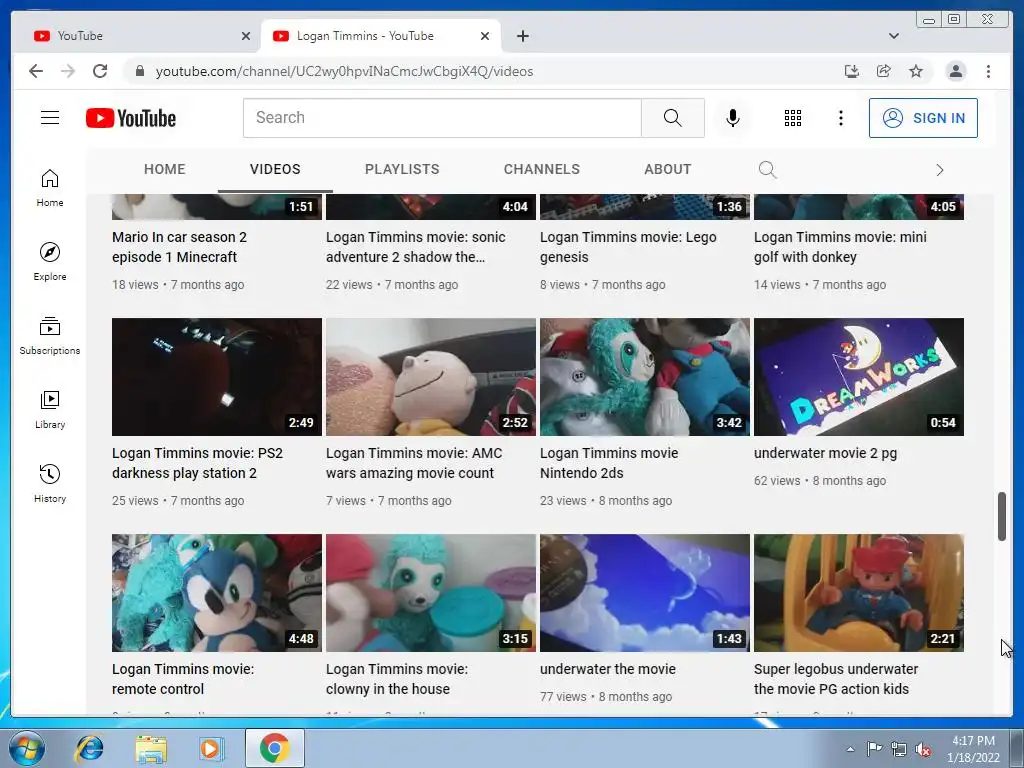Click the address bar URL
This screenshot has width=1024, height=768.
(x=344, y=71)
